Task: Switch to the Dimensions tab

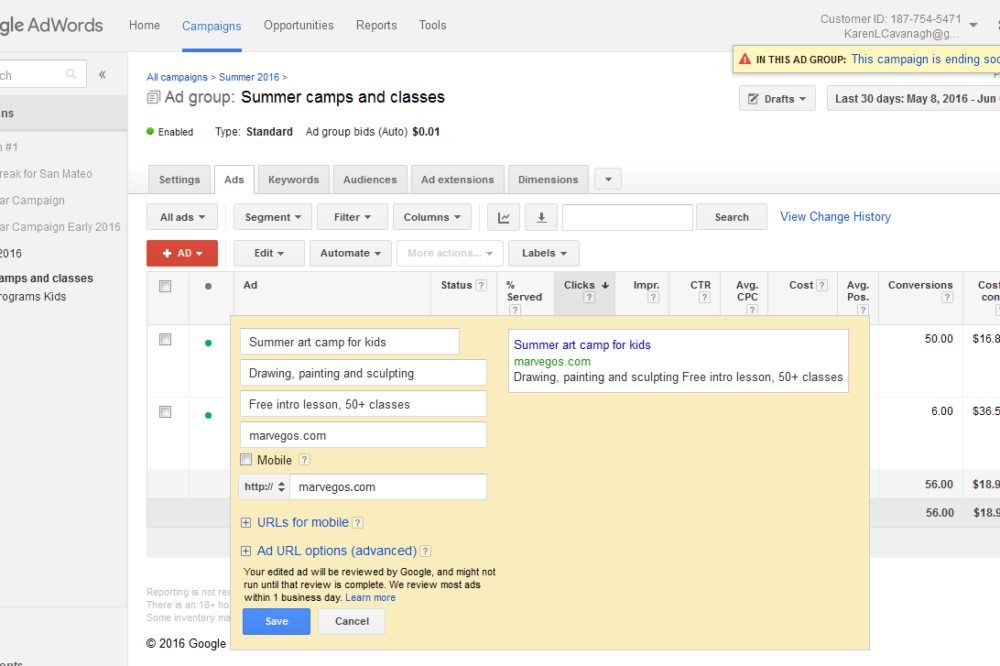Action: click(x=548, y=180)
